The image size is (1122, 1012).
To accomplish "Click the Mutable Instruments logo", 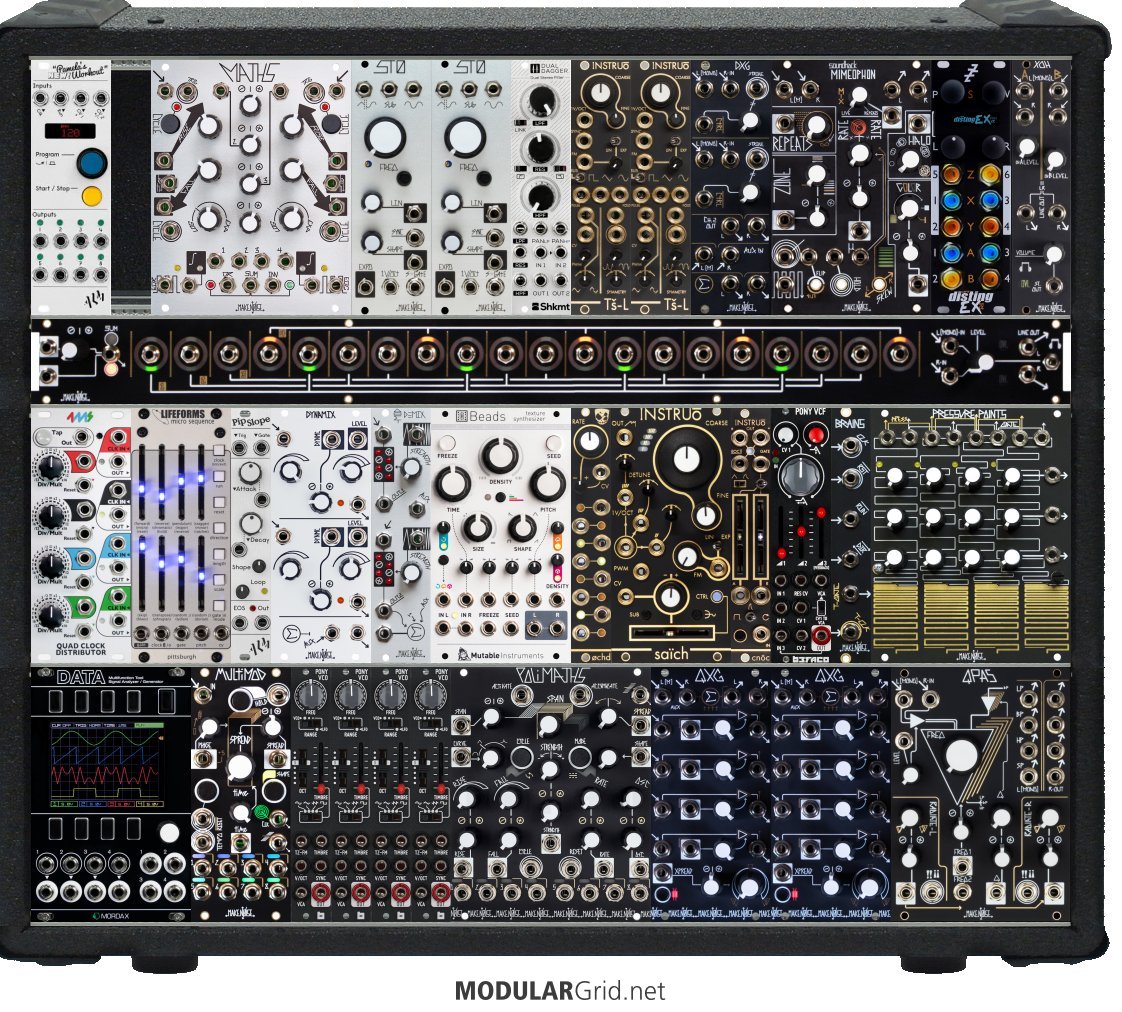I will [x=500, y=655].
